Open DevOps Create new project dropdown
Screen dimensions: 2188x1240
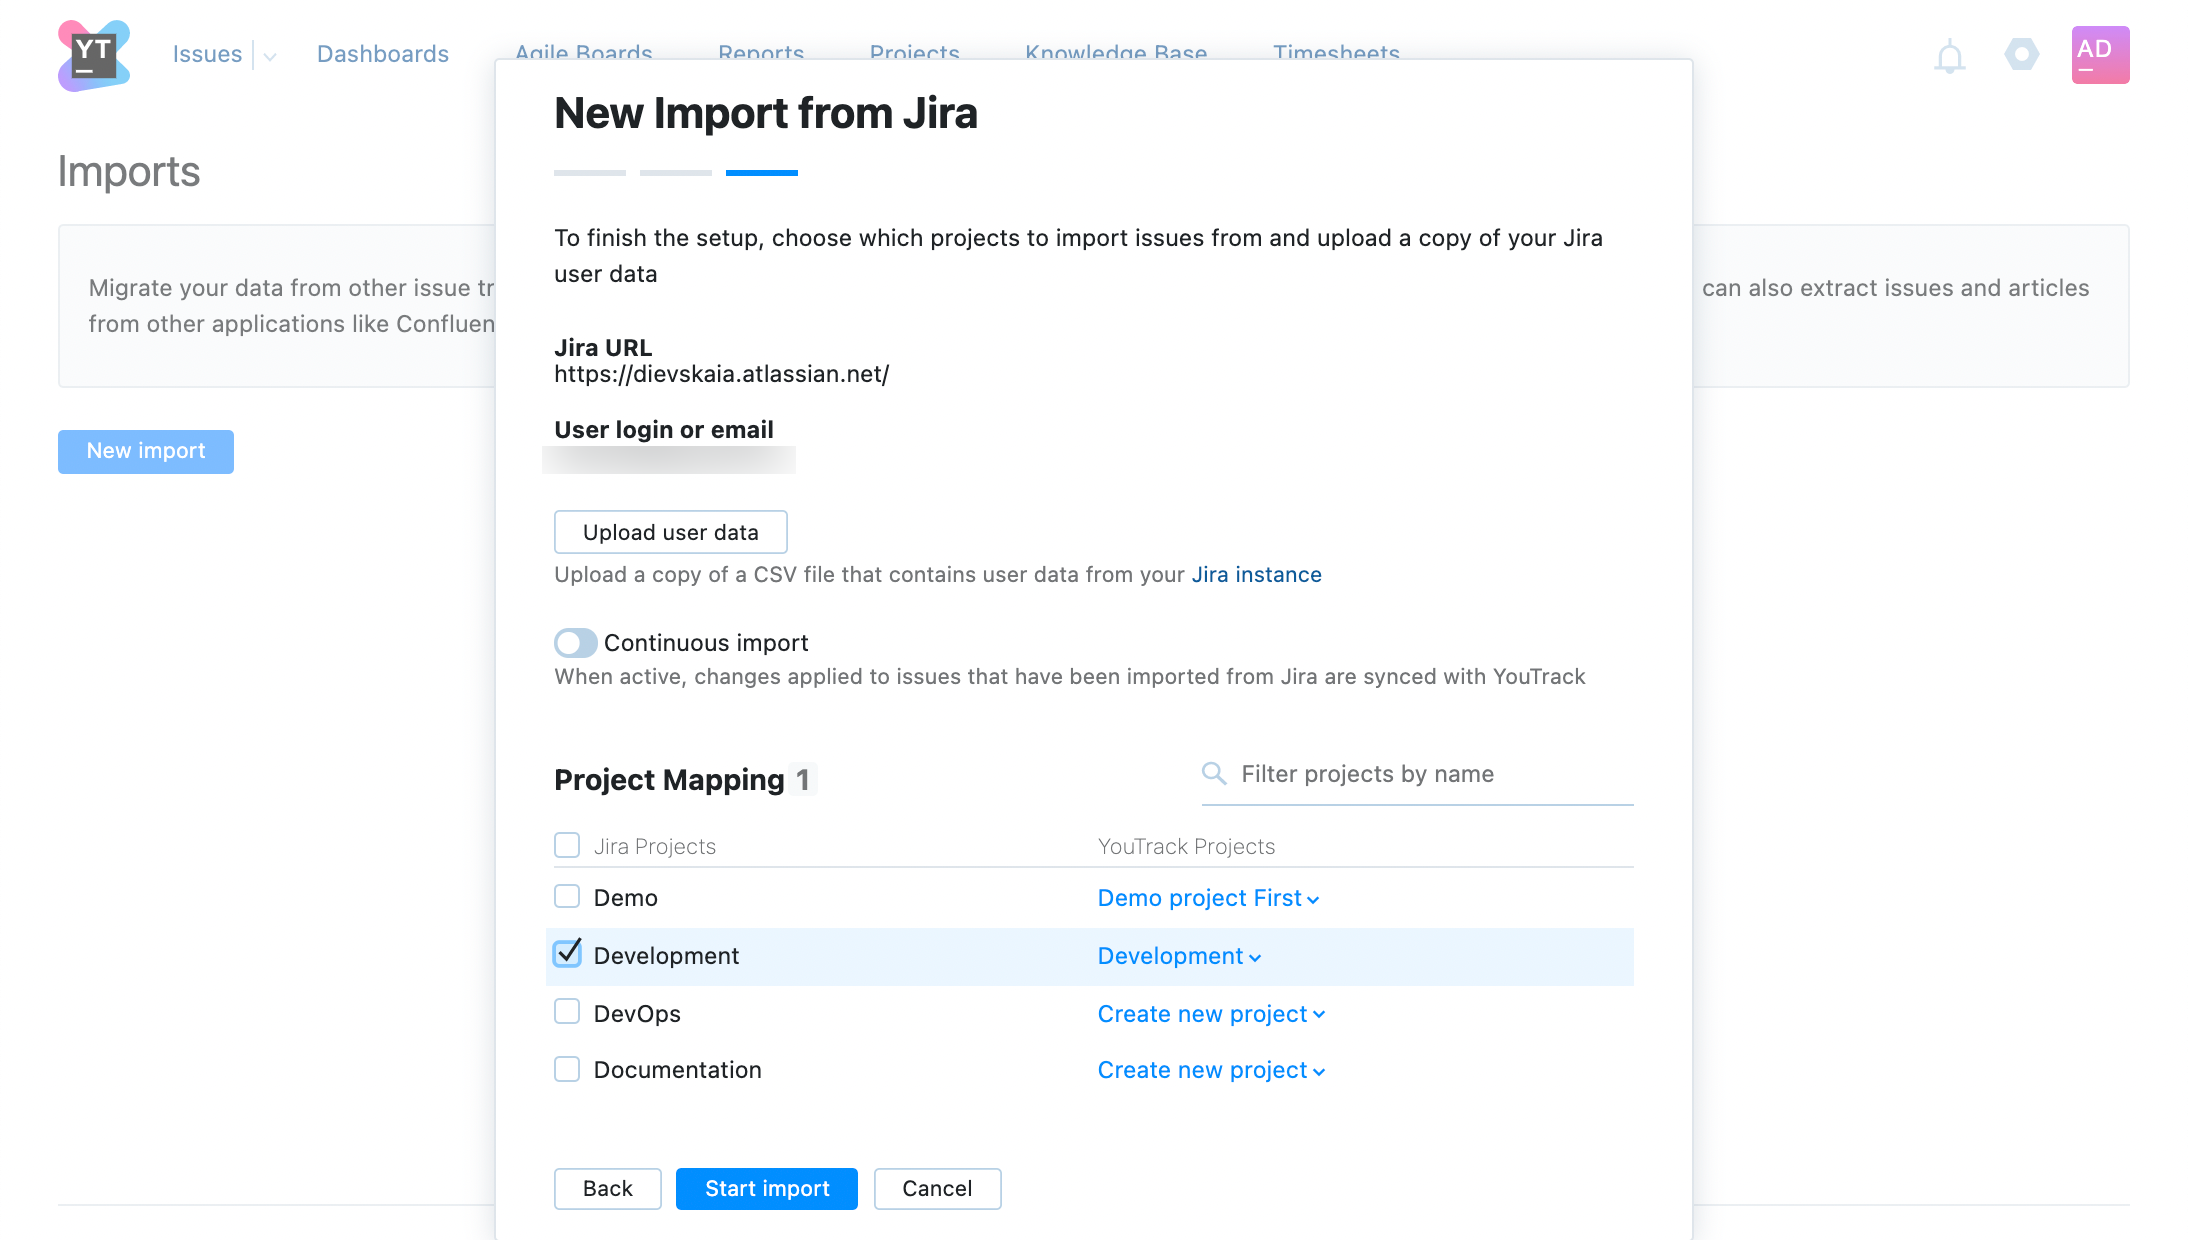[x=1212, y=1014]
